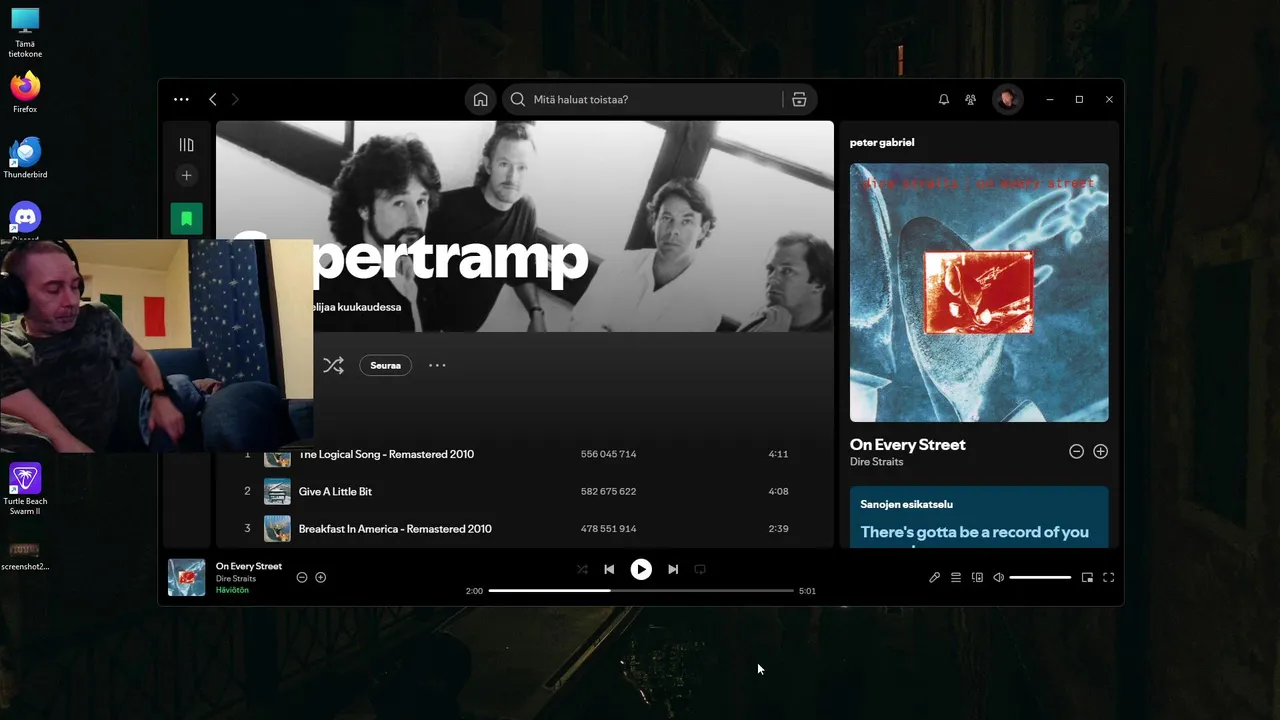The height and width of the screenshot is (720, 1280).
Task: Click Give A Little Bit album thumbnail
Action: click(277, 491)
